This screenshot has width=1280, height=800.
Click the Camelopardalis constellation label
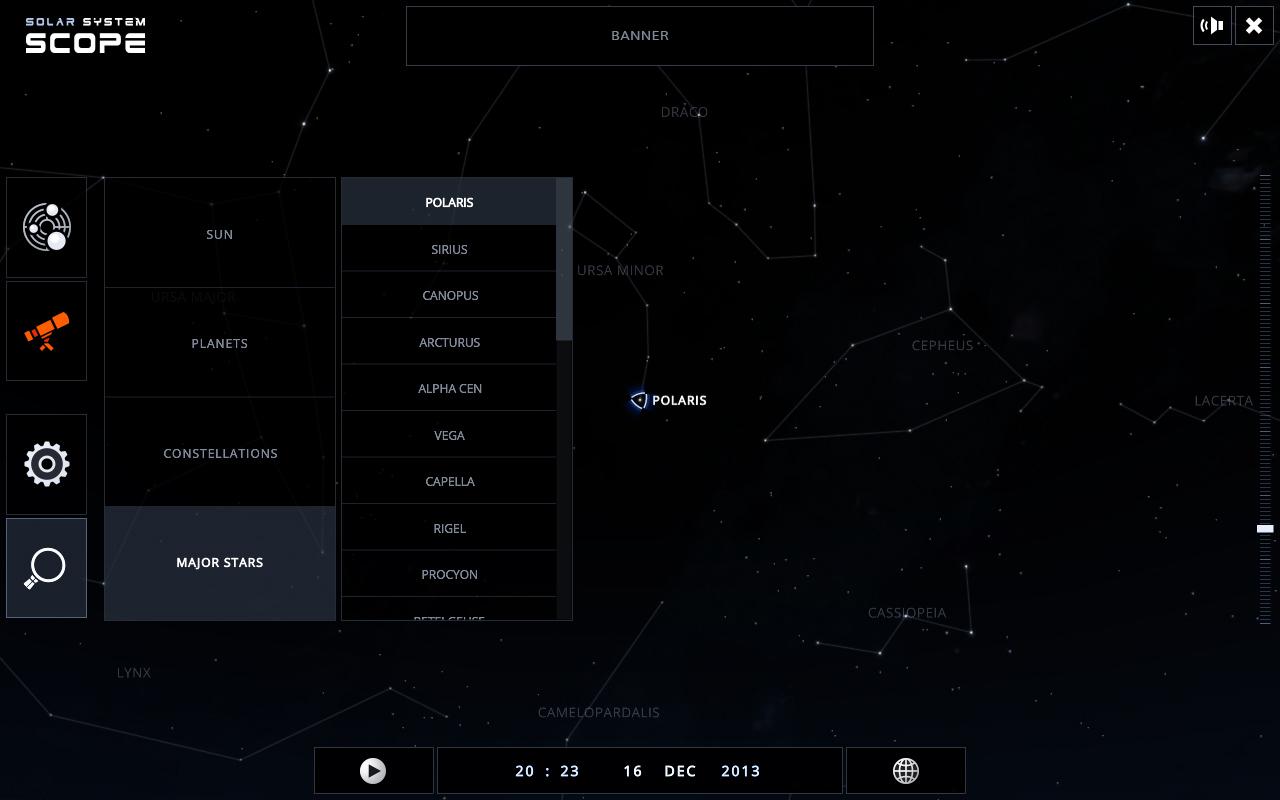pyautogui.click(x=599, y=713)
